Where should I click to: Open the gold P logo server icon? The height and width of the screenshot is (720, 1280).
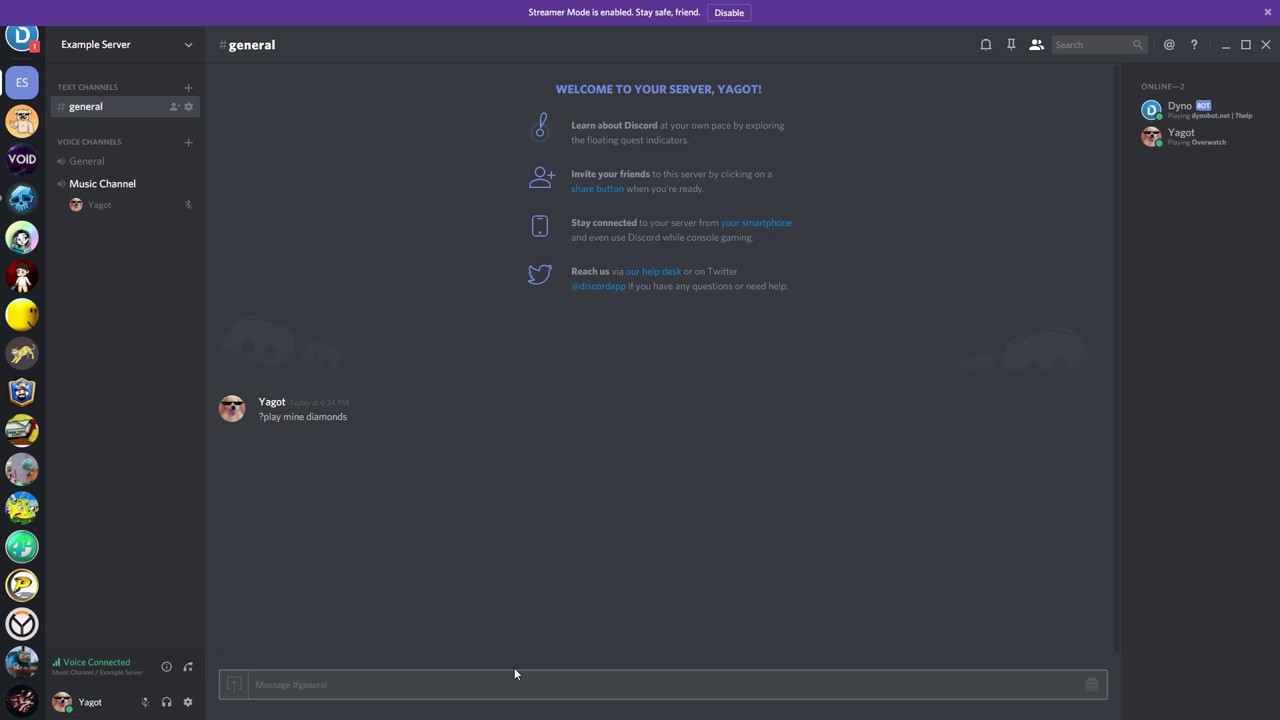click(22, 585)
